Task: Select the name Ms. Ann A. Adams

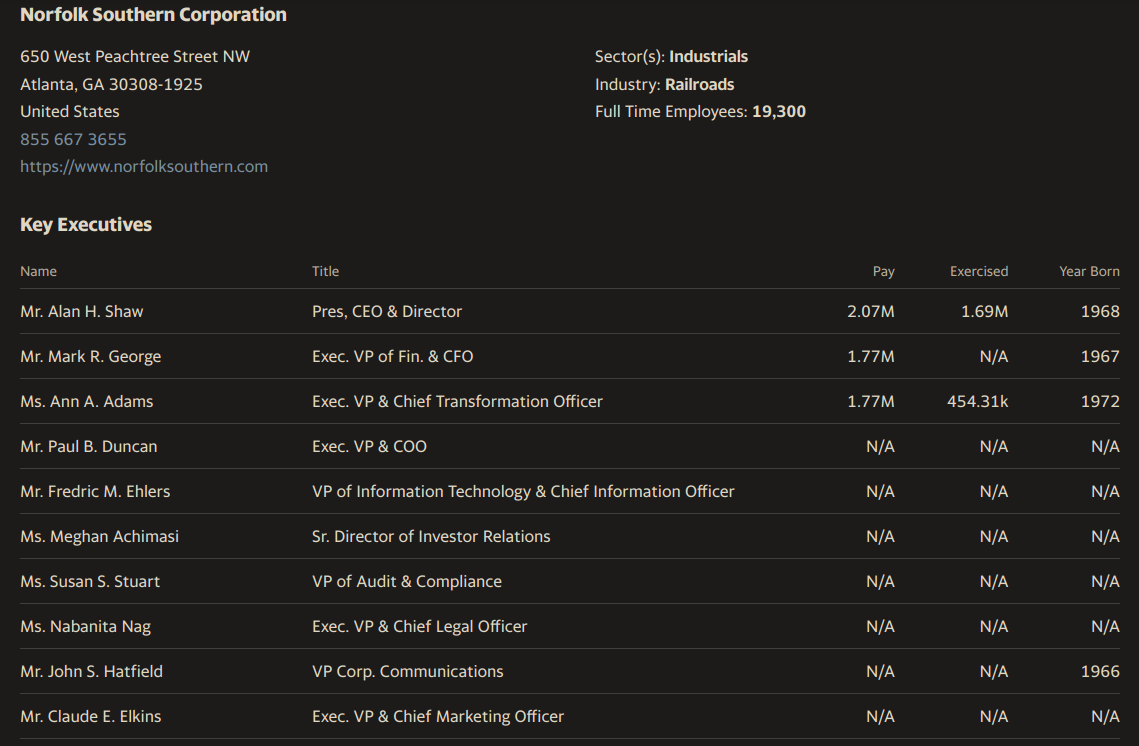Action: pyautogui.click(x=86, y=402)
